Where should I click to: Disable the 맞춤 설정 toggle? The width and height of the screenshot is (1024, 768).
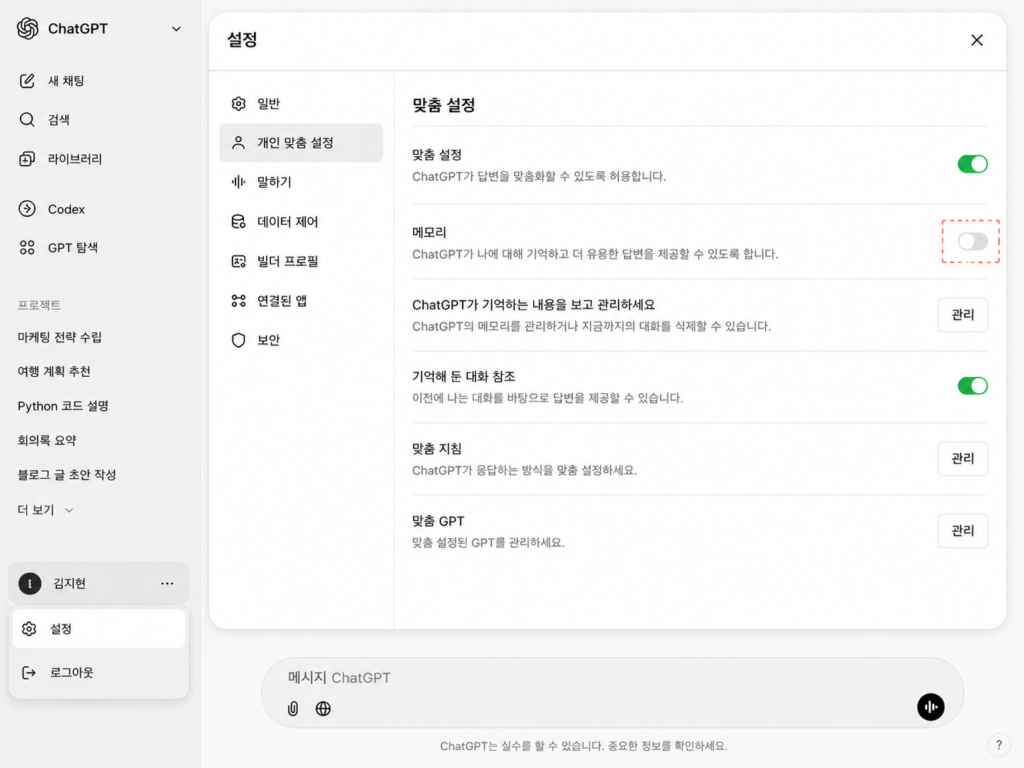pyautogui.click(x=972, y=164)
